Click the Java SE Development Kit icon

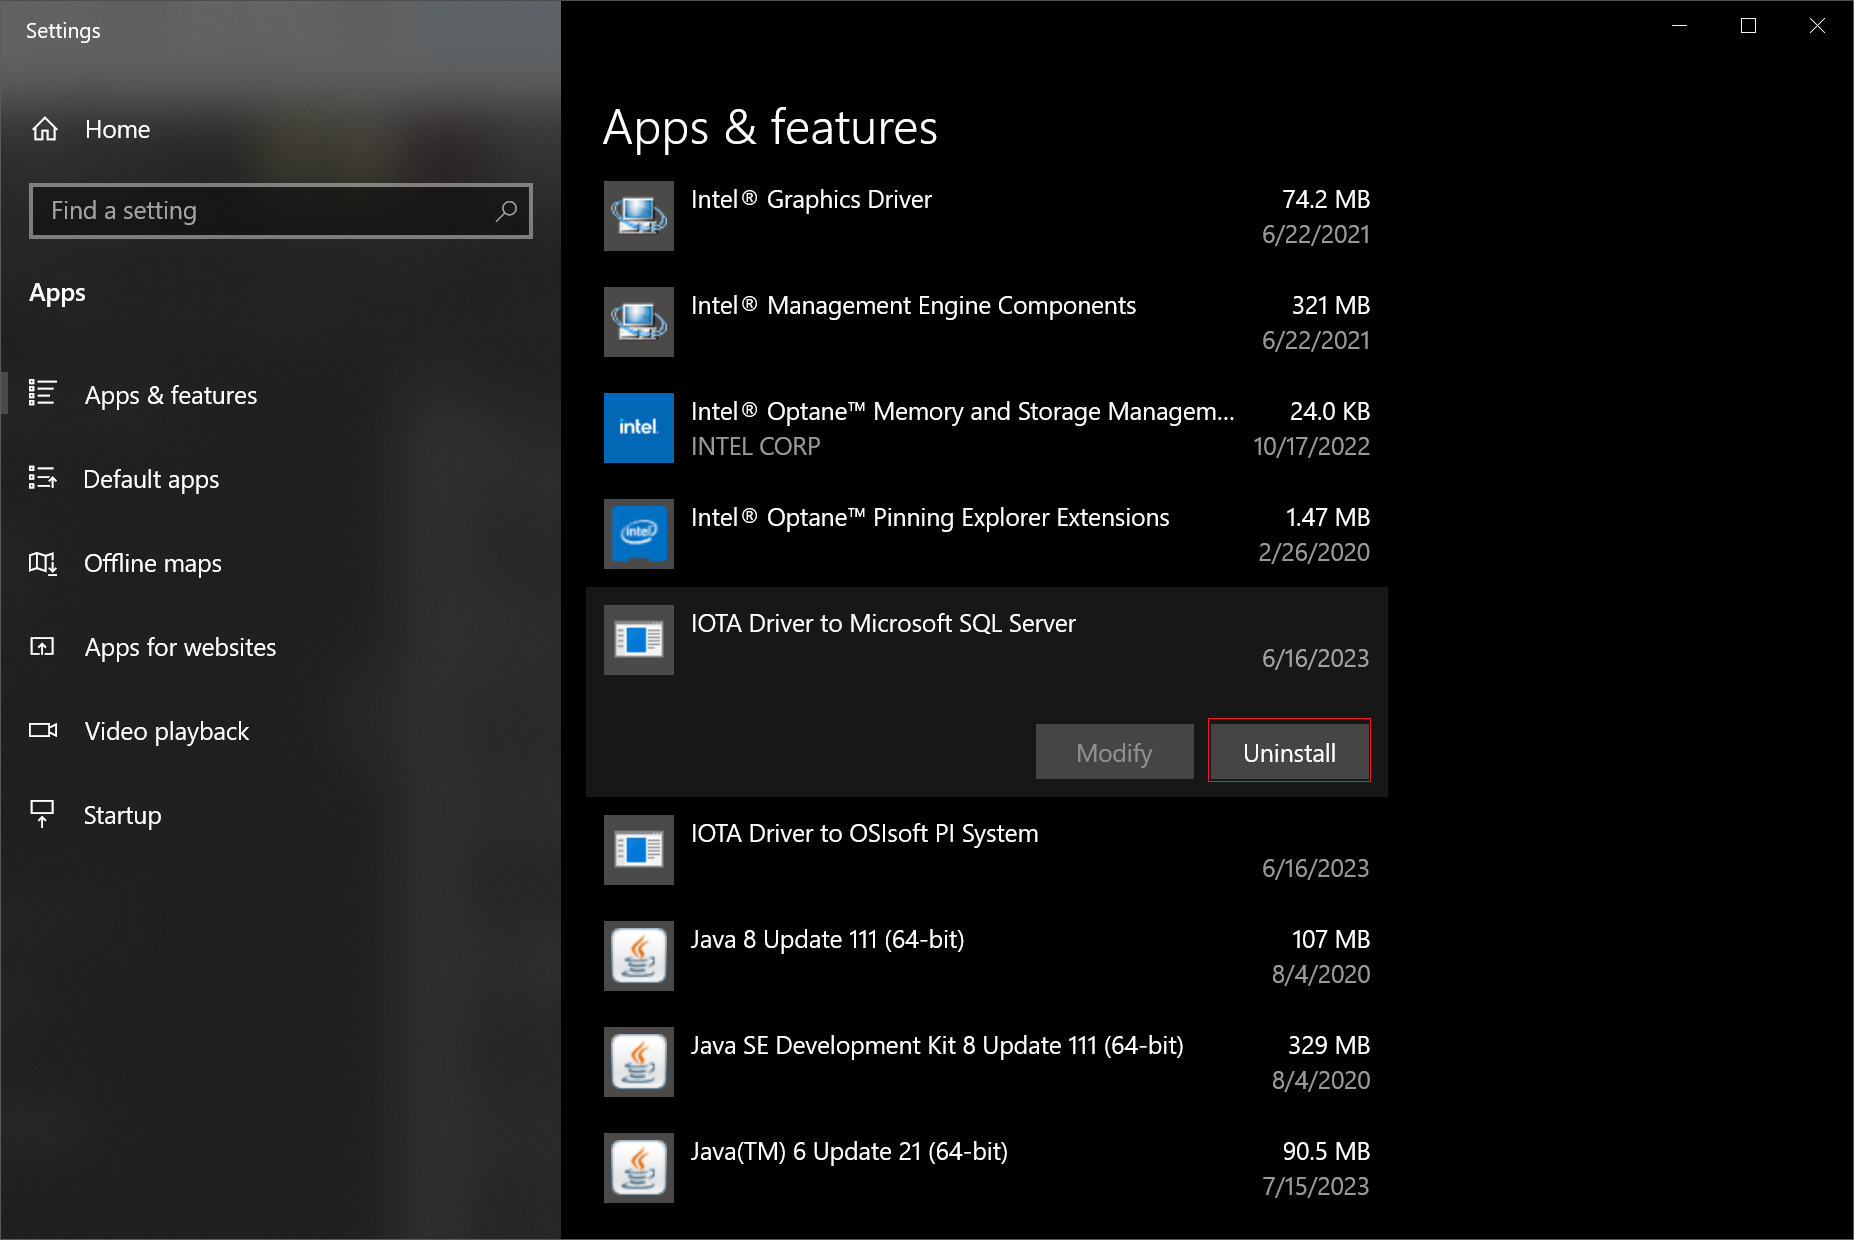(639, 1062)
